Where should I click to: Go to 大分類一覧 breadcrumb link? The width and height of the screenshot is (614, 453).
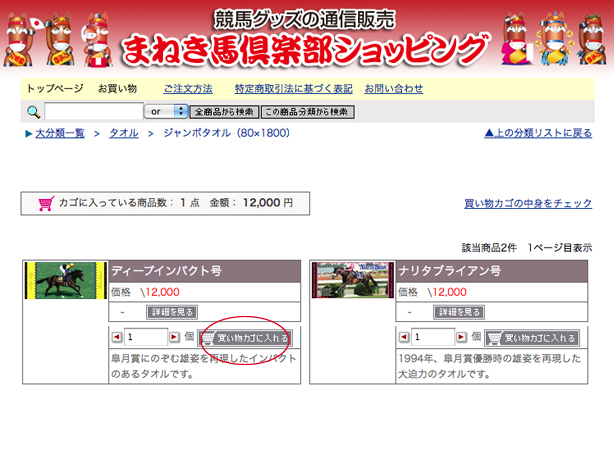pyautogui.click(x=60, y=134)
